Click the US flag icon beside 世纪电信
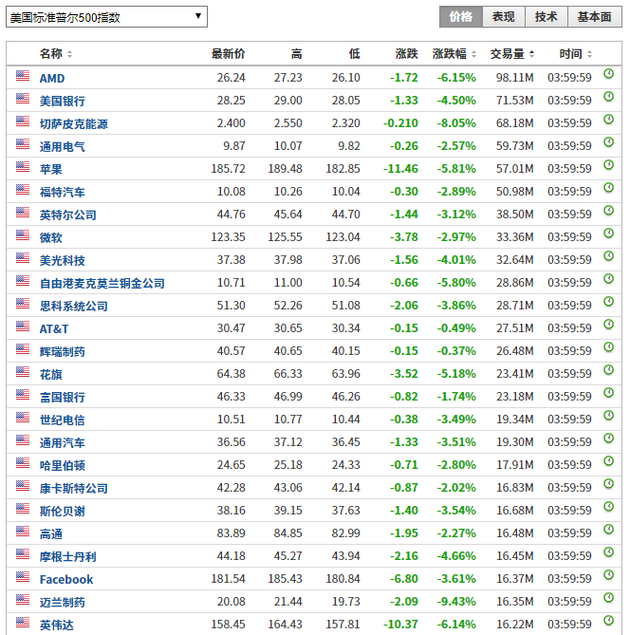The width and height of the screenshot is (630, 635). (23, 417)
